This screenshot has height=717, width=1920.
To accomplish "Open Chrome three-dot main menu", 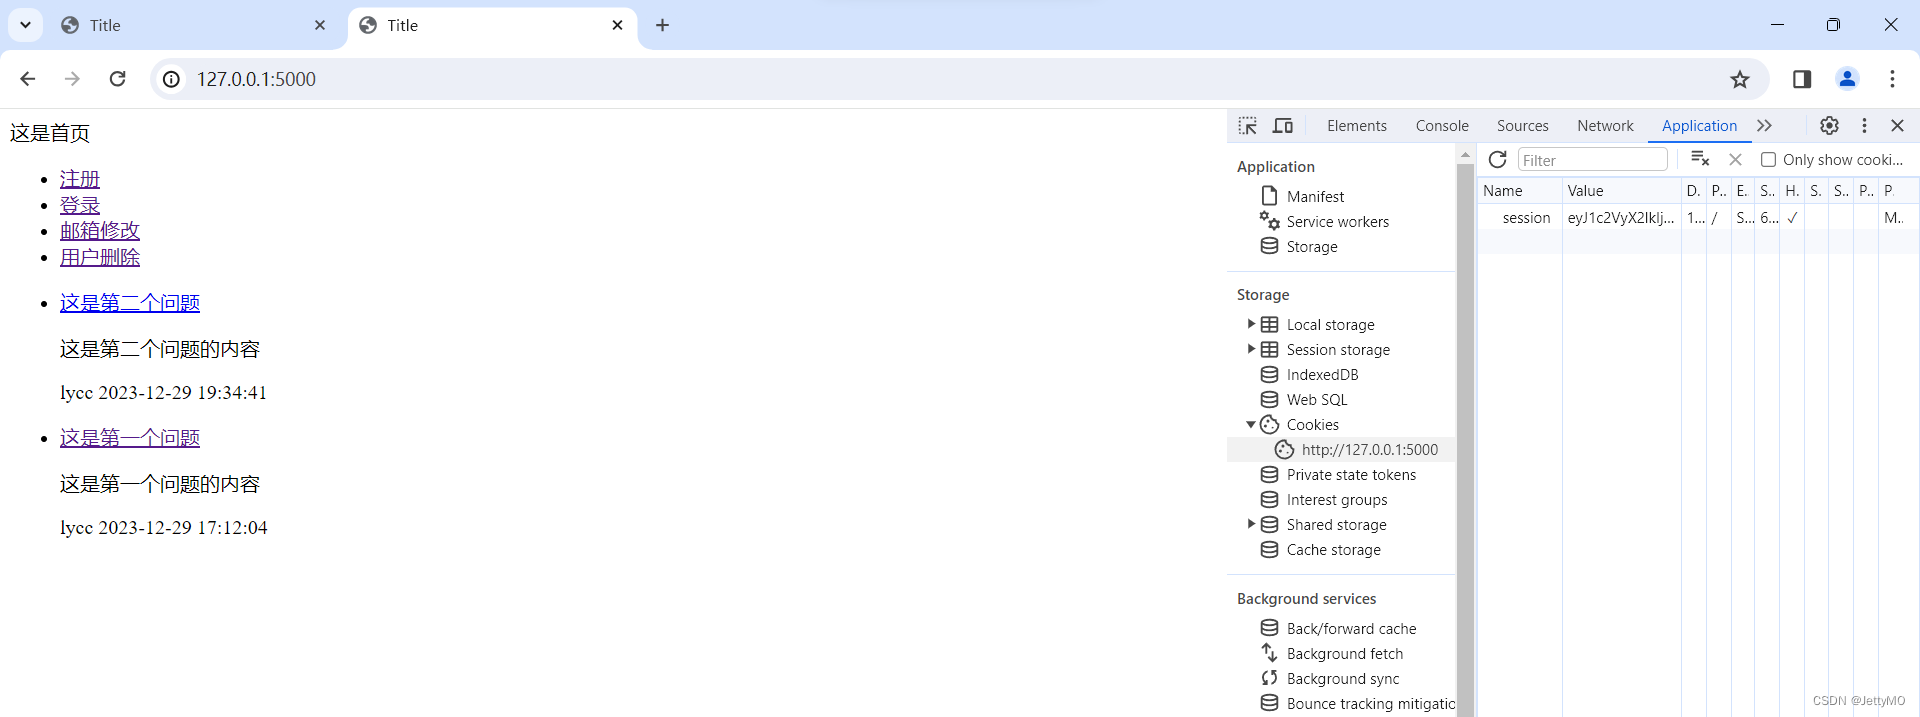I will (1892, 79).
